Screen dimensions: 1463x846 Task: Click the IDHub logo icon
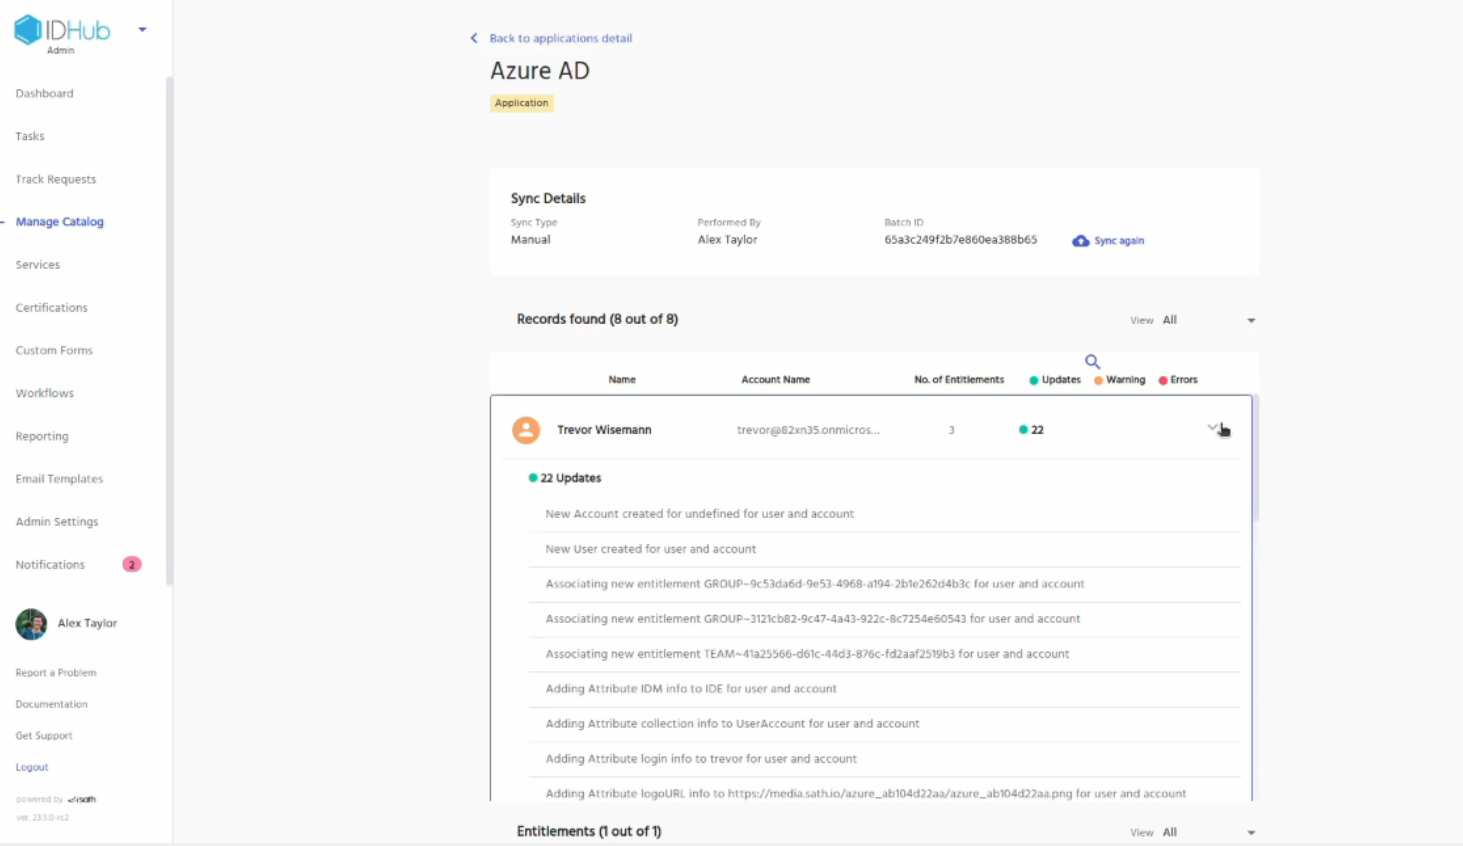28,30
